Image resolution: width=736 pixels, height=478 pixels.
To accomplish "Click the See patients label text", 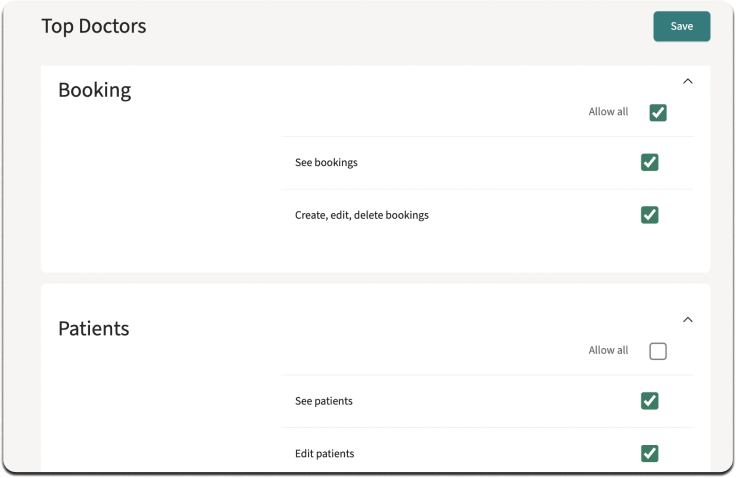I will pyautogui.click(x=324, y=401).
